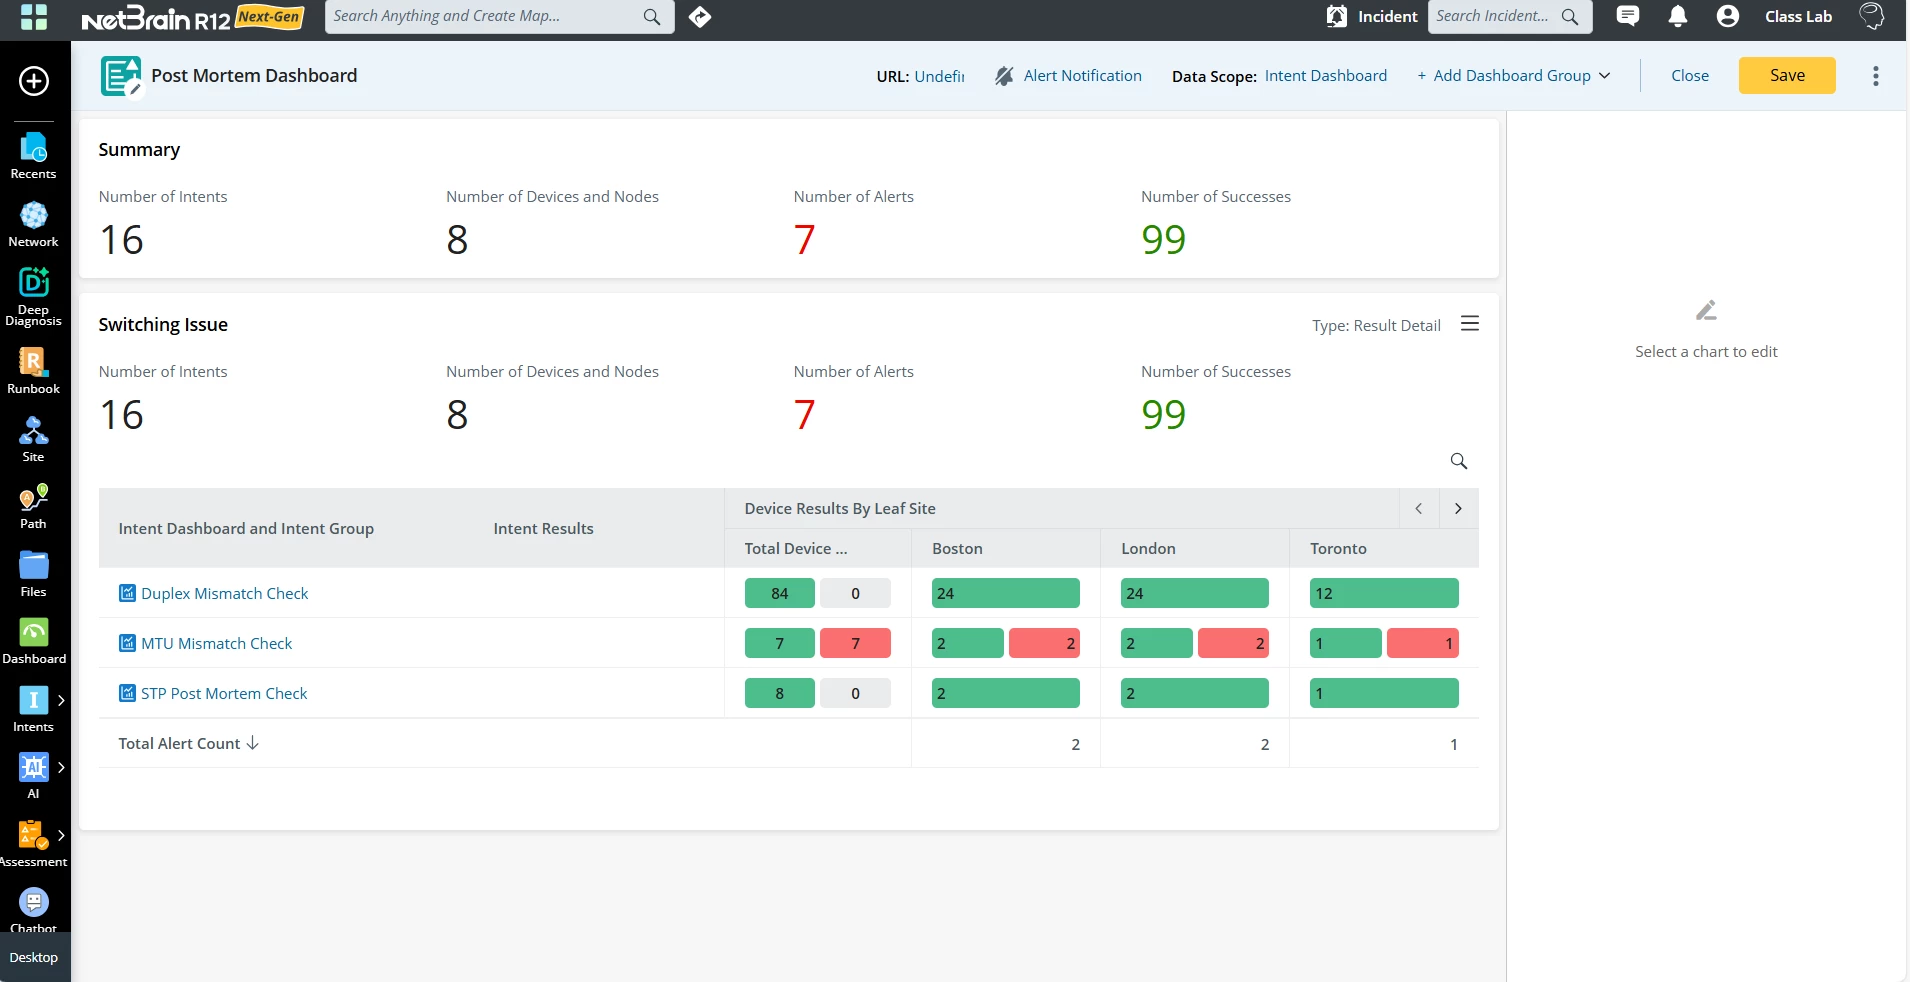This screenshot has height=982, width=1910.
Task: Open the chat messages icon
Action: tap(1628, 16)
